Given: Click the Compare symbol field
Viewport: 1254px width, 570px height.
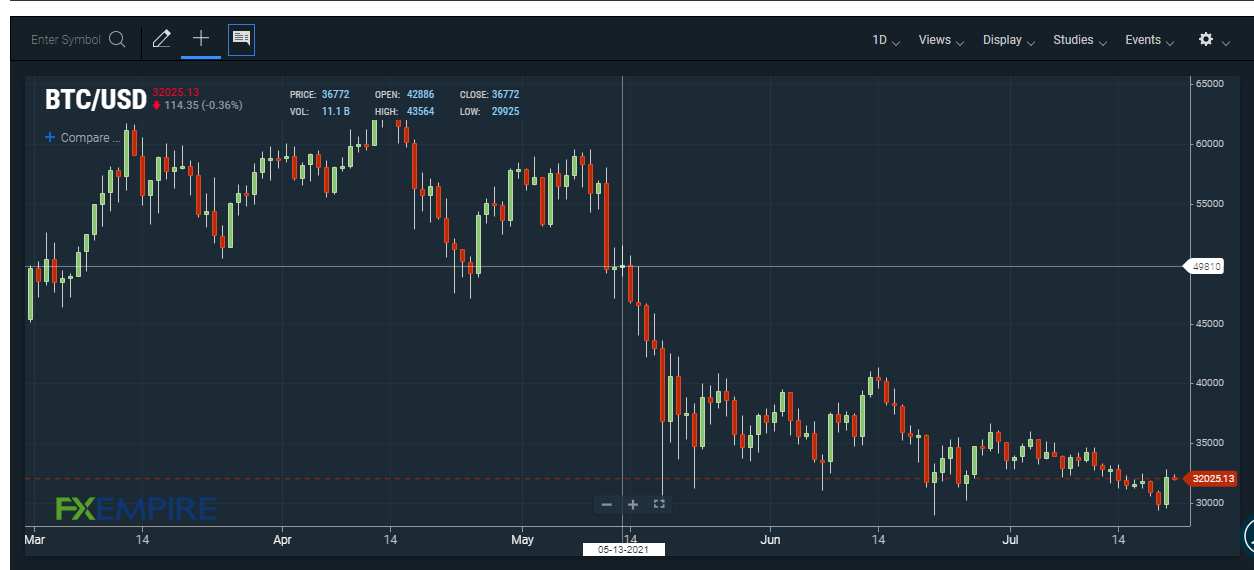Looking at the screenshot, I should (x=90, y=137).
